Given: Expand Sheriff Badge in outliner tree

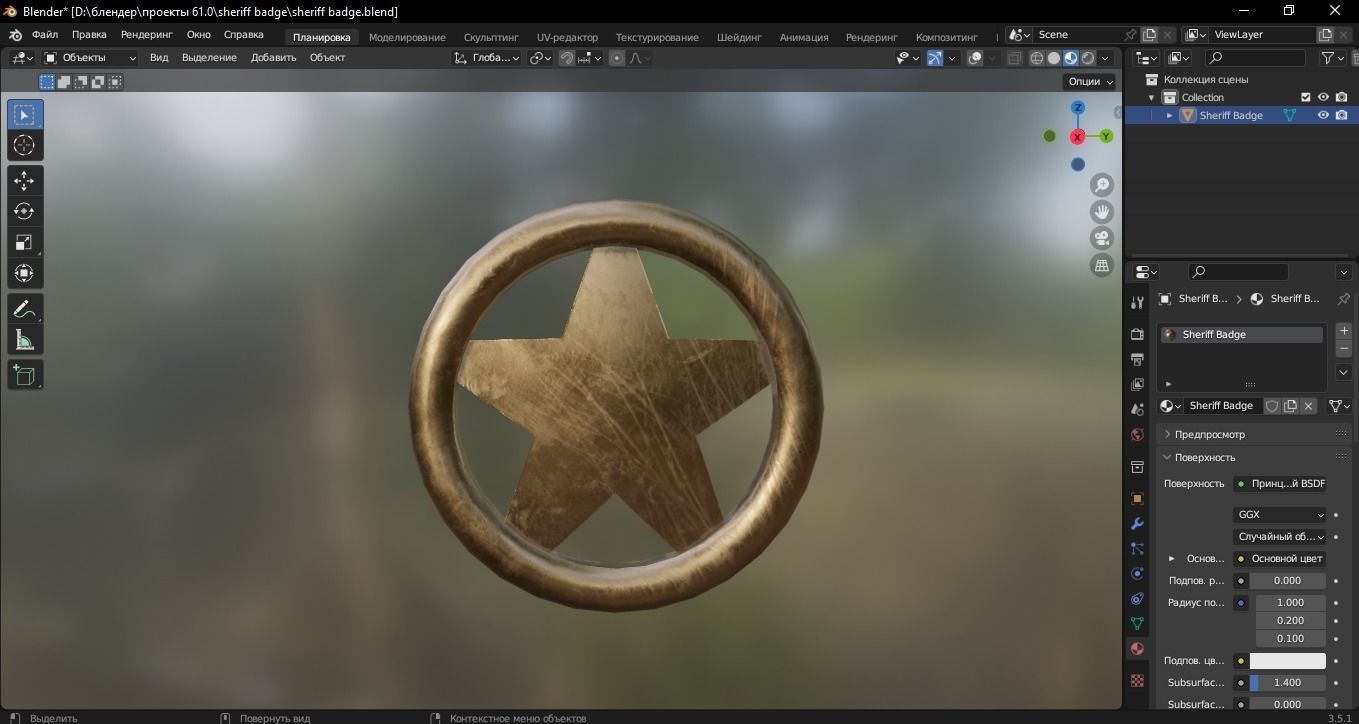Looking at the screenshot, I should point(1170,115).
